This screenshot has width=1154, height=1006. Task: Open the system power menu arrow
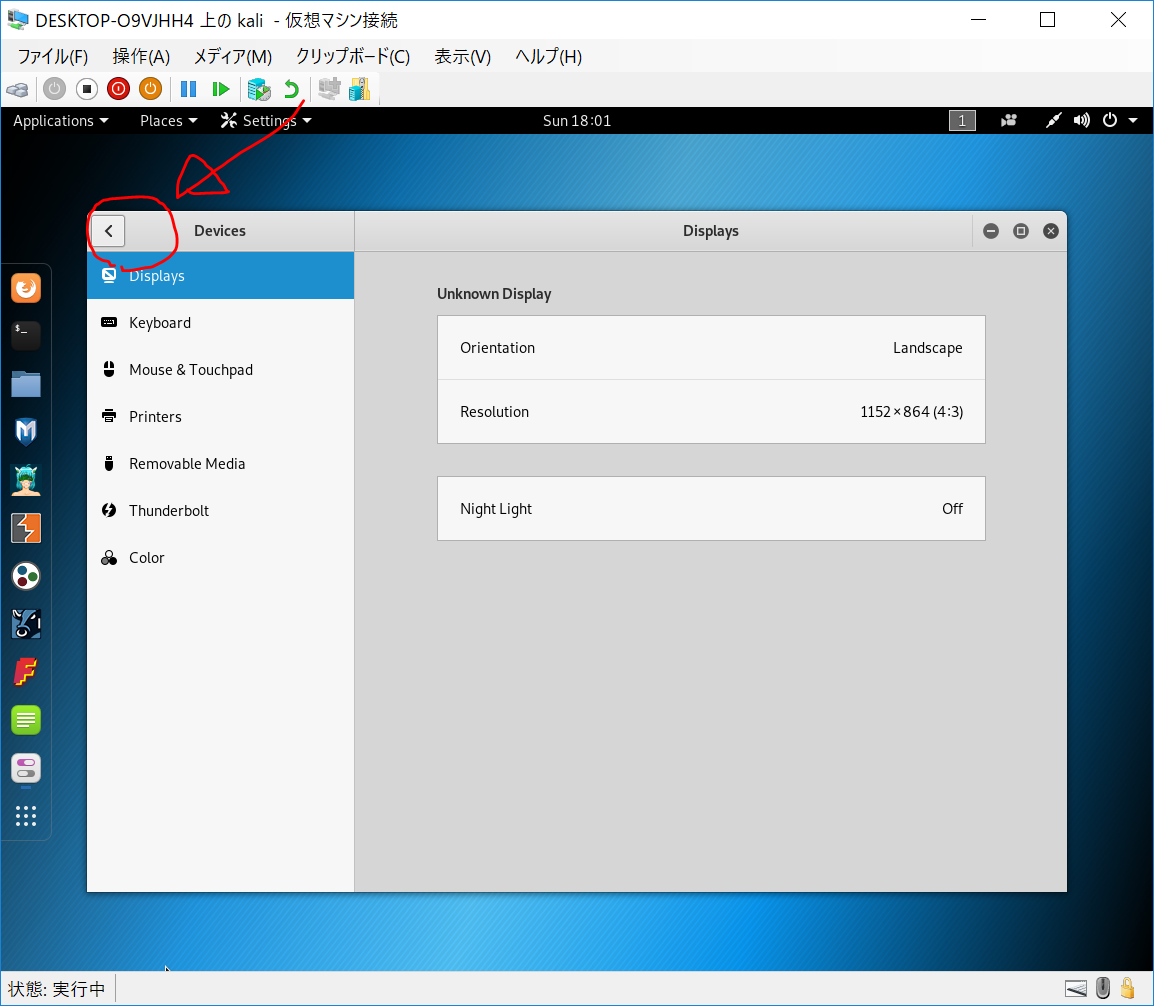1132,121
